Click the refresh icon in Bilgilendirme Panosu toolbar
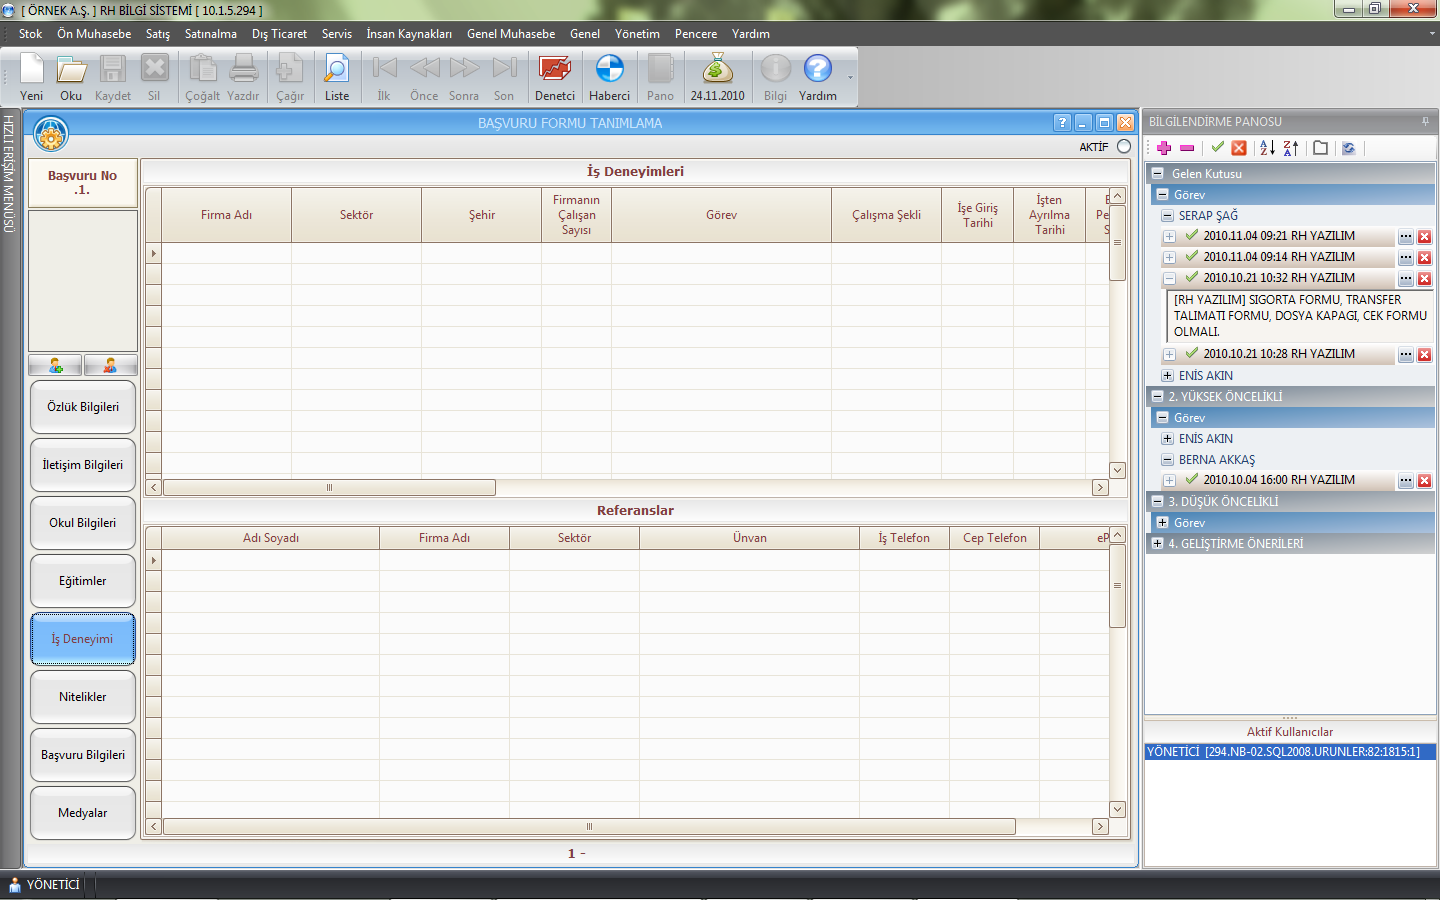The width and height of the screenshot is (1440, 900). 1349,148
